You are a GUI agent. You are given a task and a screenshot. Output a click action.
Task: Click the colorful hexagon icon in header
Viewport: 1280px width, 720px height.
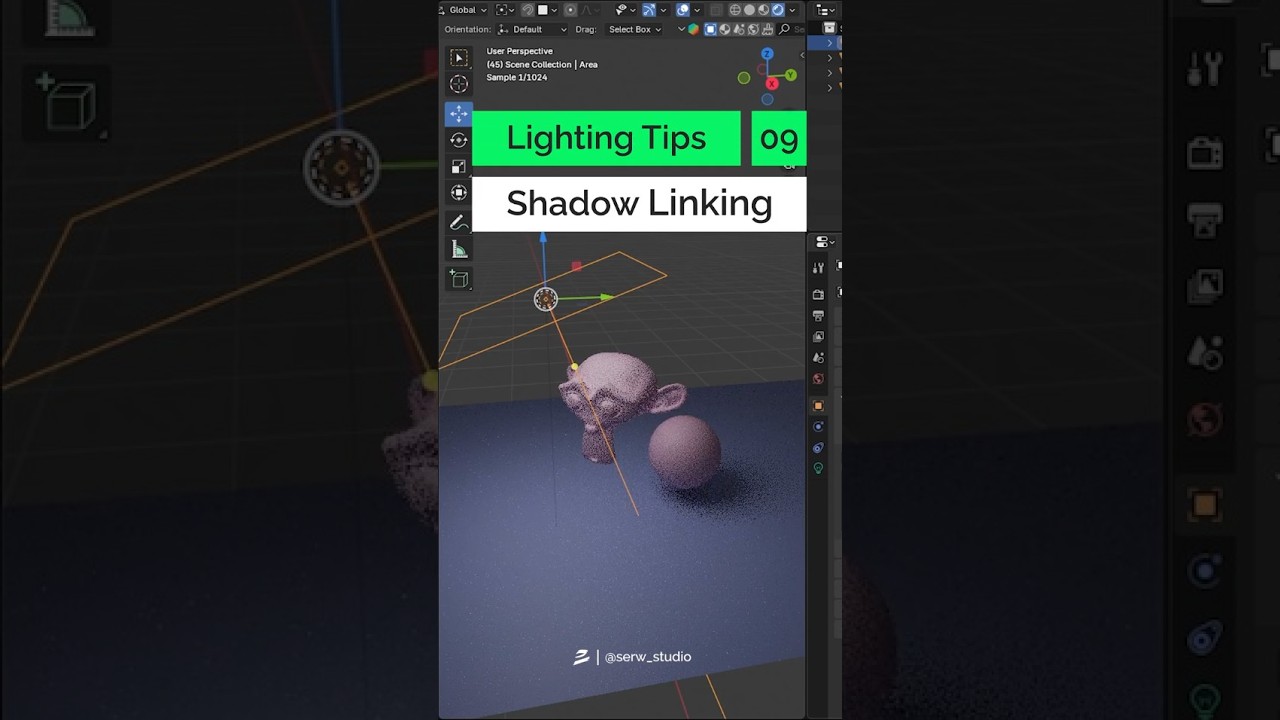tap(693, 29)
